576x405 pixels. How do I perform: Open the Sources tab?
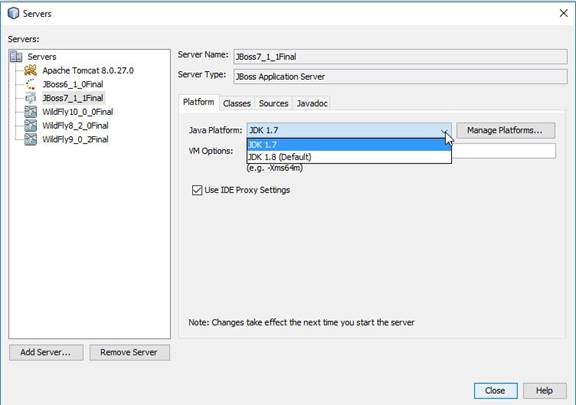coord(273,103)
